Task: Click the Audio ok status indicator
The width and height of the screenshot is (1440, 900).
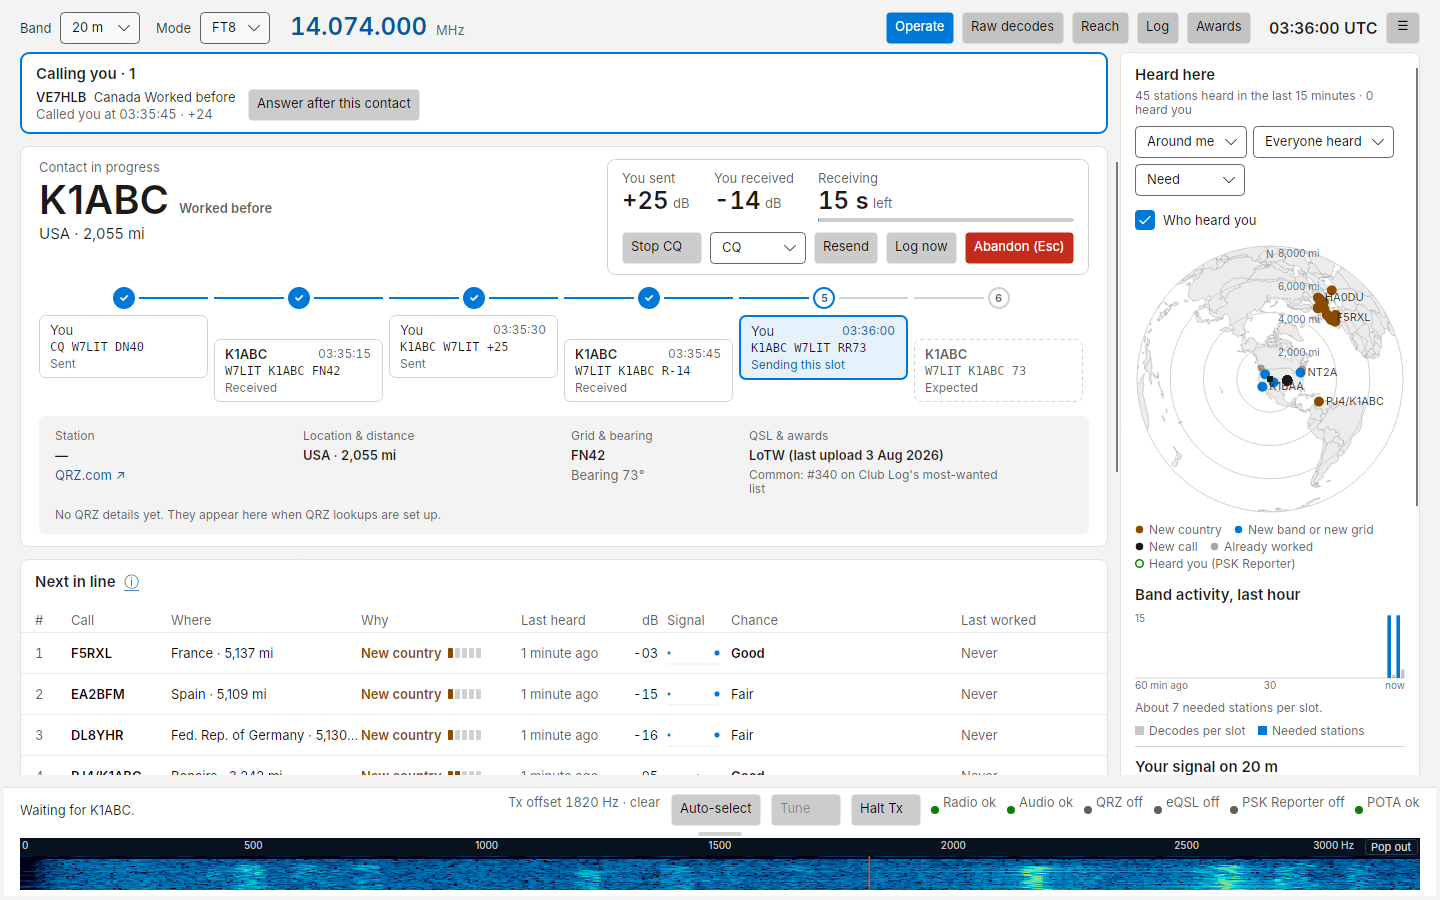Action: pyautogui.click(x=1040, y=803)
